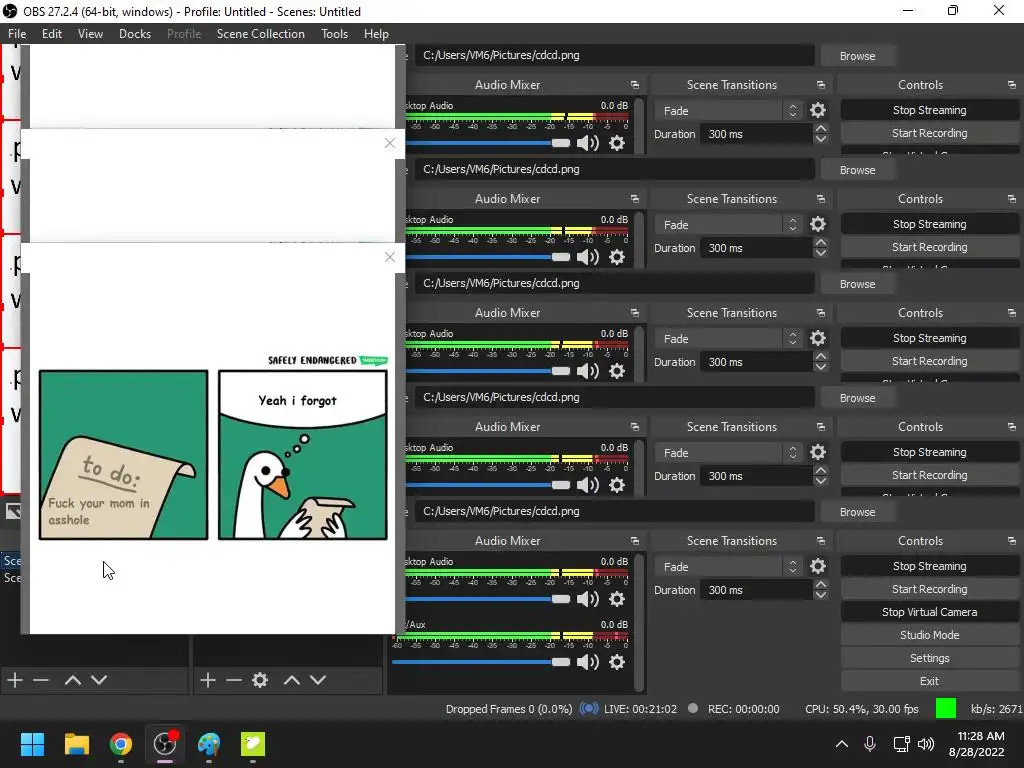This screenshot has height=768, width=1024.
Task: Open Mic/Aux gear settings icon
Action: 616,662
